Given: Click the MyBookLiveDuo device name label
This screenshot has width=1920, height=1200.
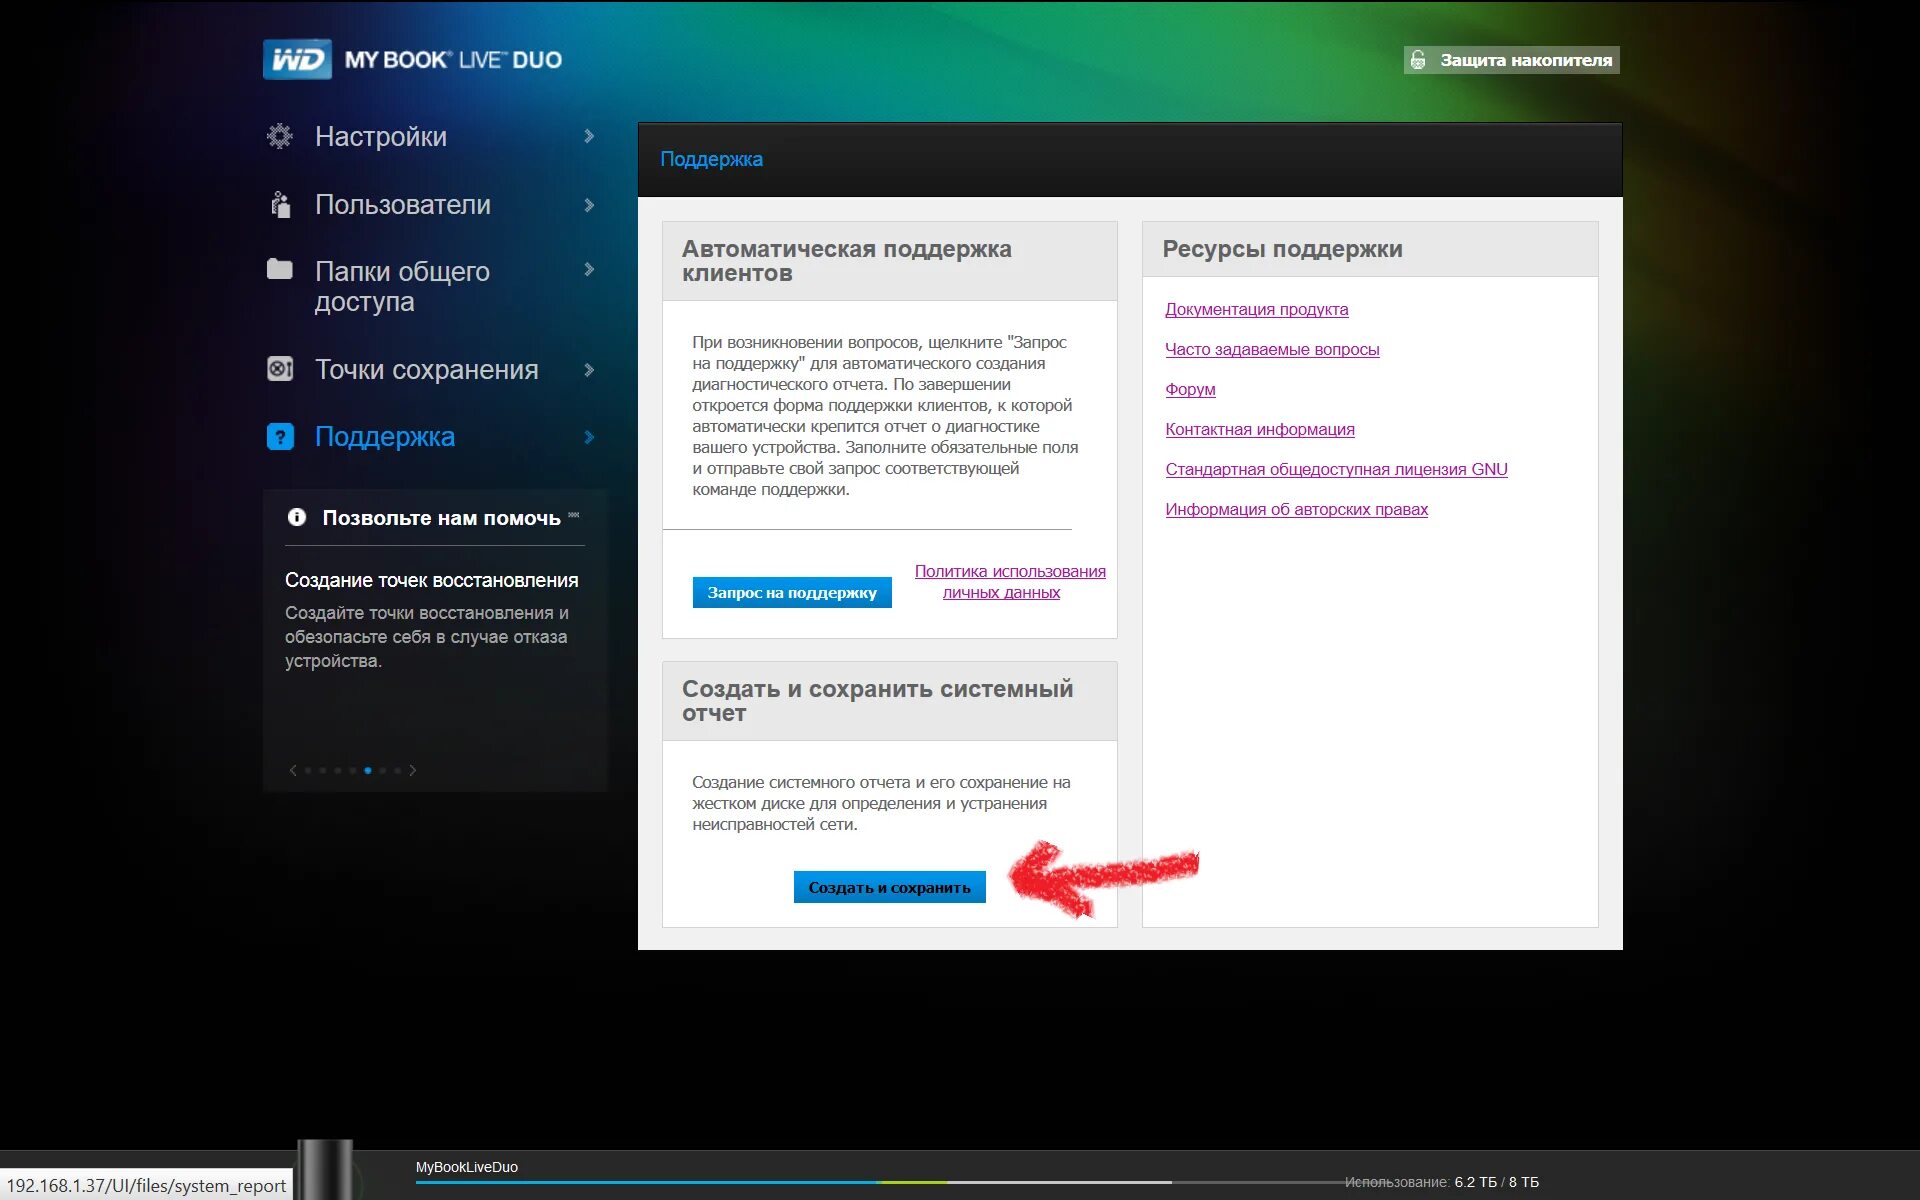Looking at the screenshot, I should (467, 1167).
